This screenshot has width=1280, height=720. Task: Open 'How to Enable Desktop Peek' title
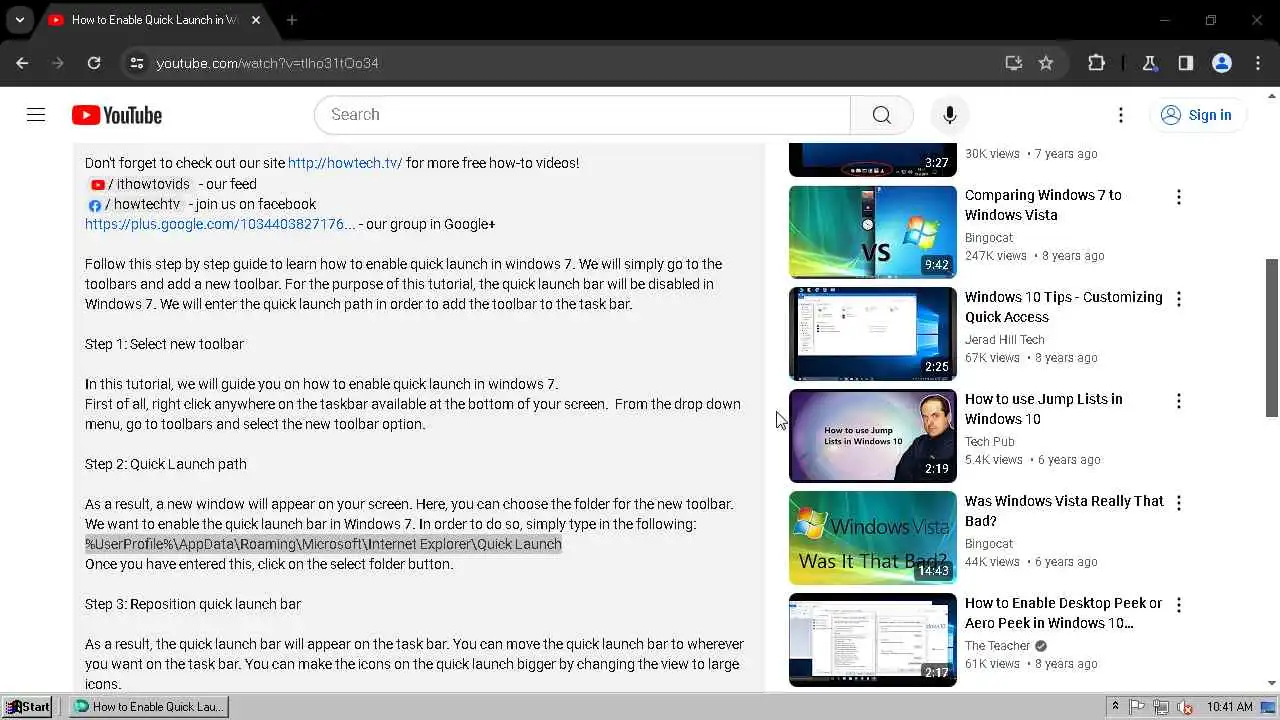coord(1063,613)
